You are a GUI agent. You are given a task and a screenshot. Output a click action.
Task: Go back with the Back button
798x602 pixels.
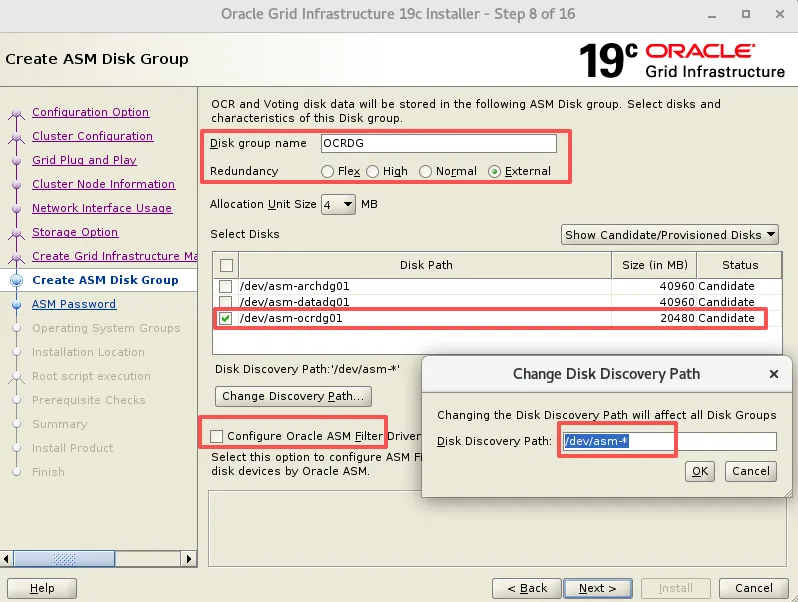click(527, 588)
